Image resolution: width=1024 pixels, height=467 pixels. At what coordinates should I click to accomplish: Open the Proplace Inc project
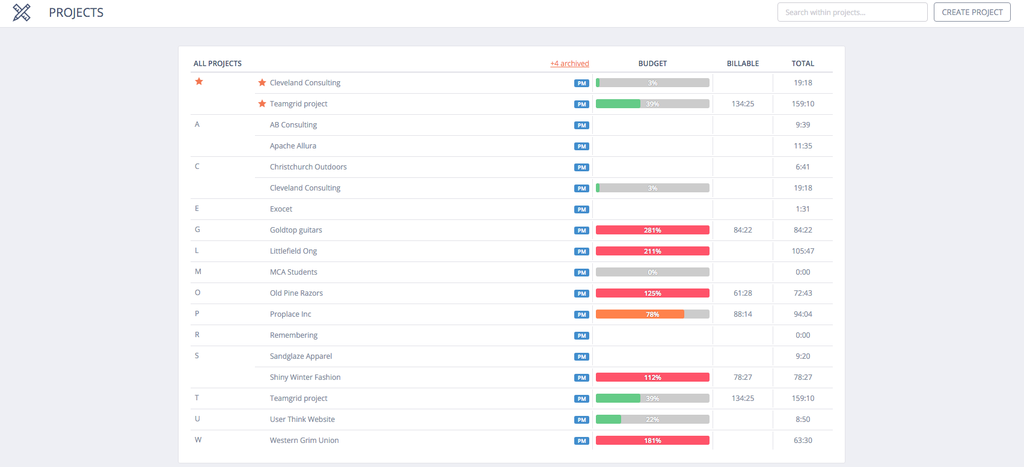coord(291,314)
